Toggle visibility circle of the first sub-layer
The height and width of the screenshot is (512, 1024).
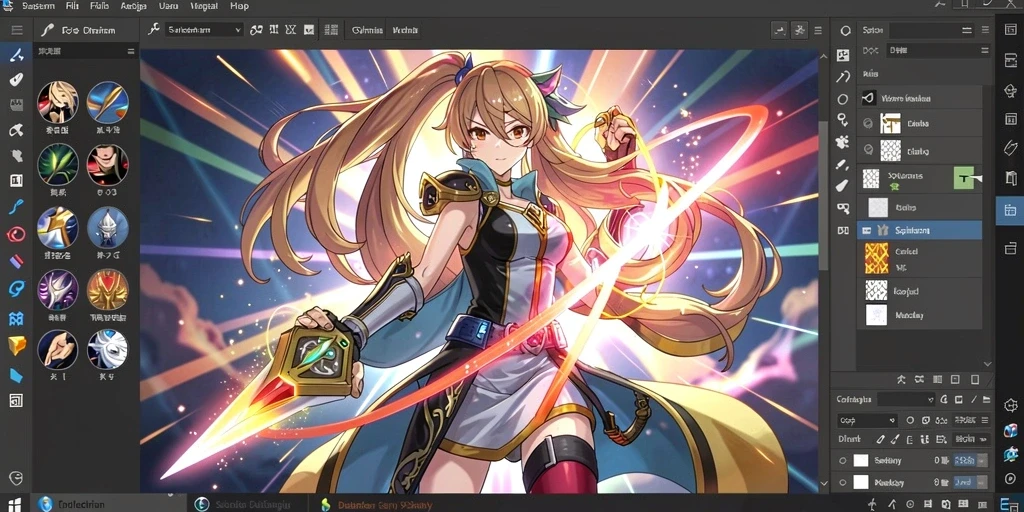pos(868,122)
